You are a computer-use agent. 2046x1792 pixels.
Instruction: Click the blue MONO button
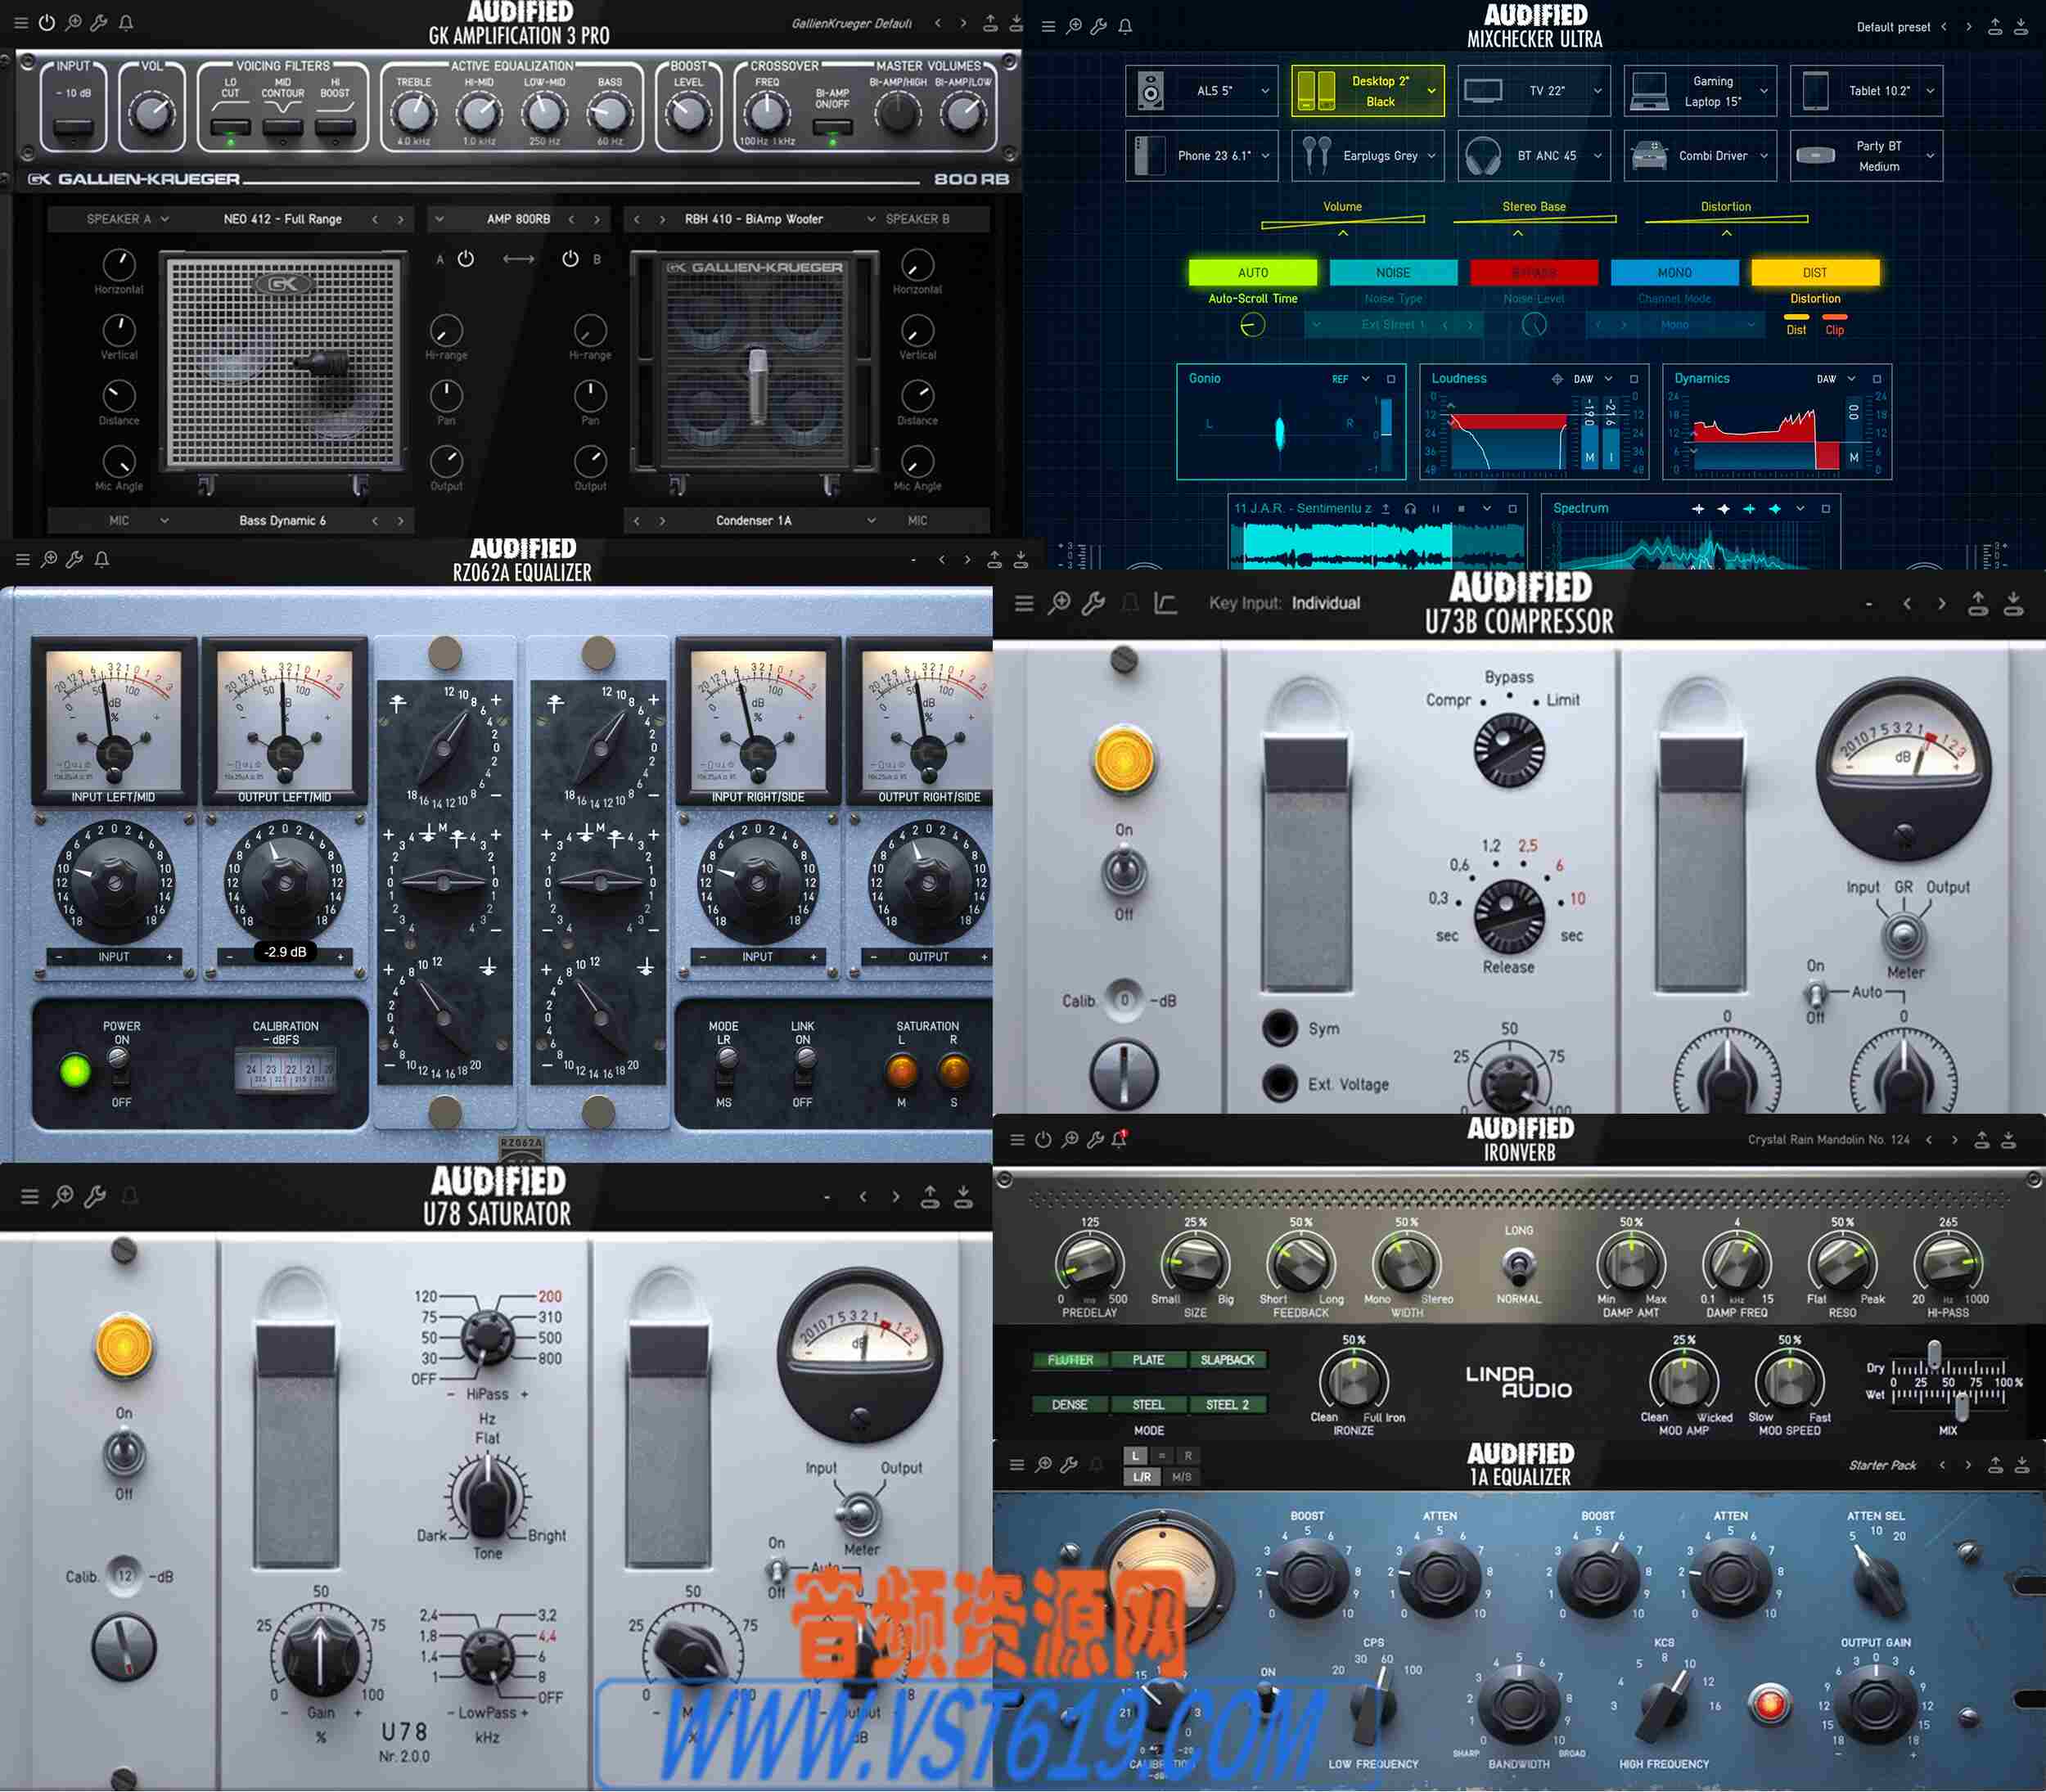point(1675,272)
